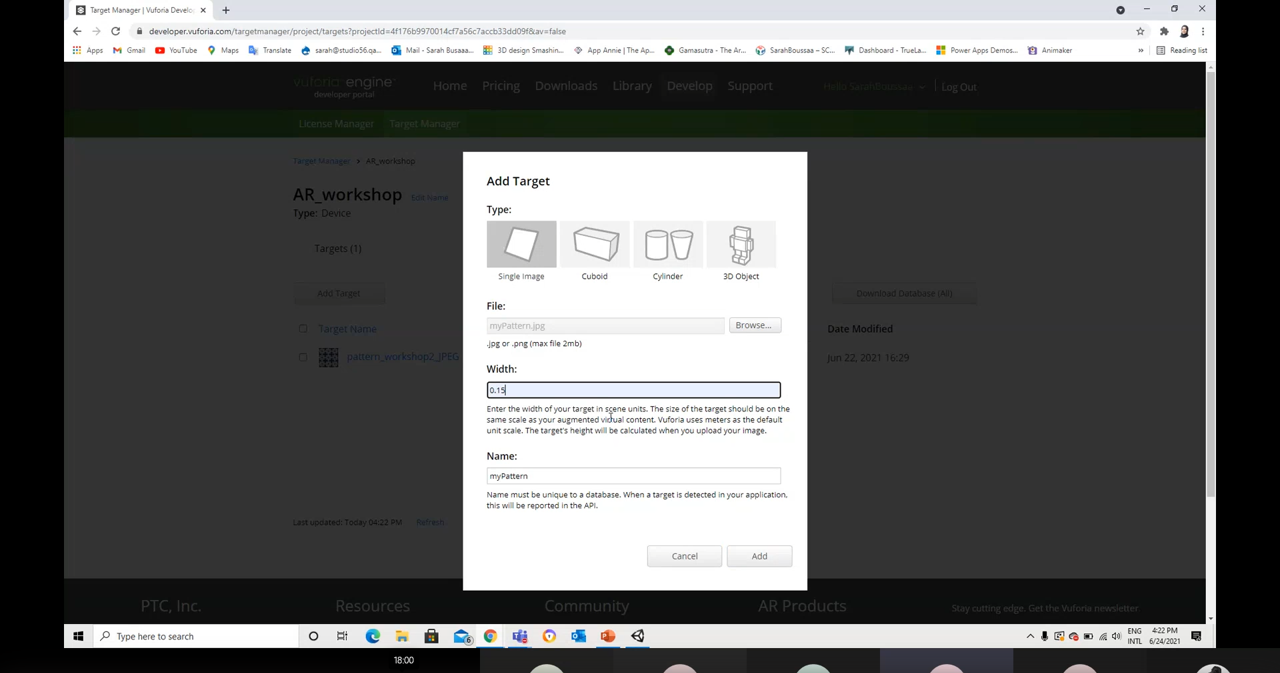Open the Mail app on the taskbar
This screenshot has width=1280, height=673.
click(461, 636)
